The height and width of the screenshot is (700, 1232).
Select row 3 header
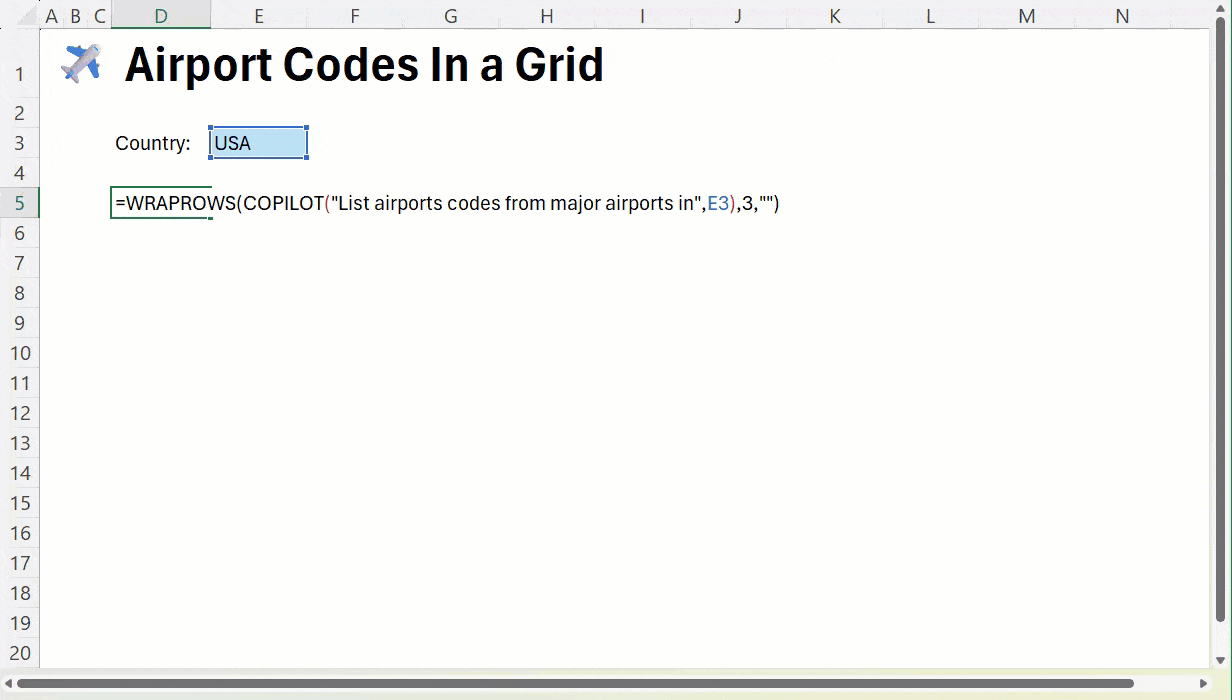[20, 143]
